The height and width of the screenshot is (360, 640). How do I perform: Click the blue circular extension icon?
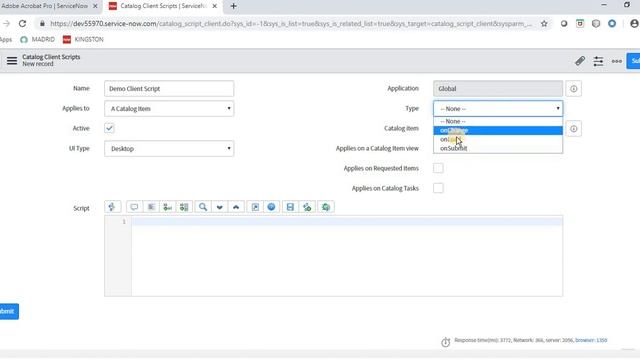tap(612, 24)
